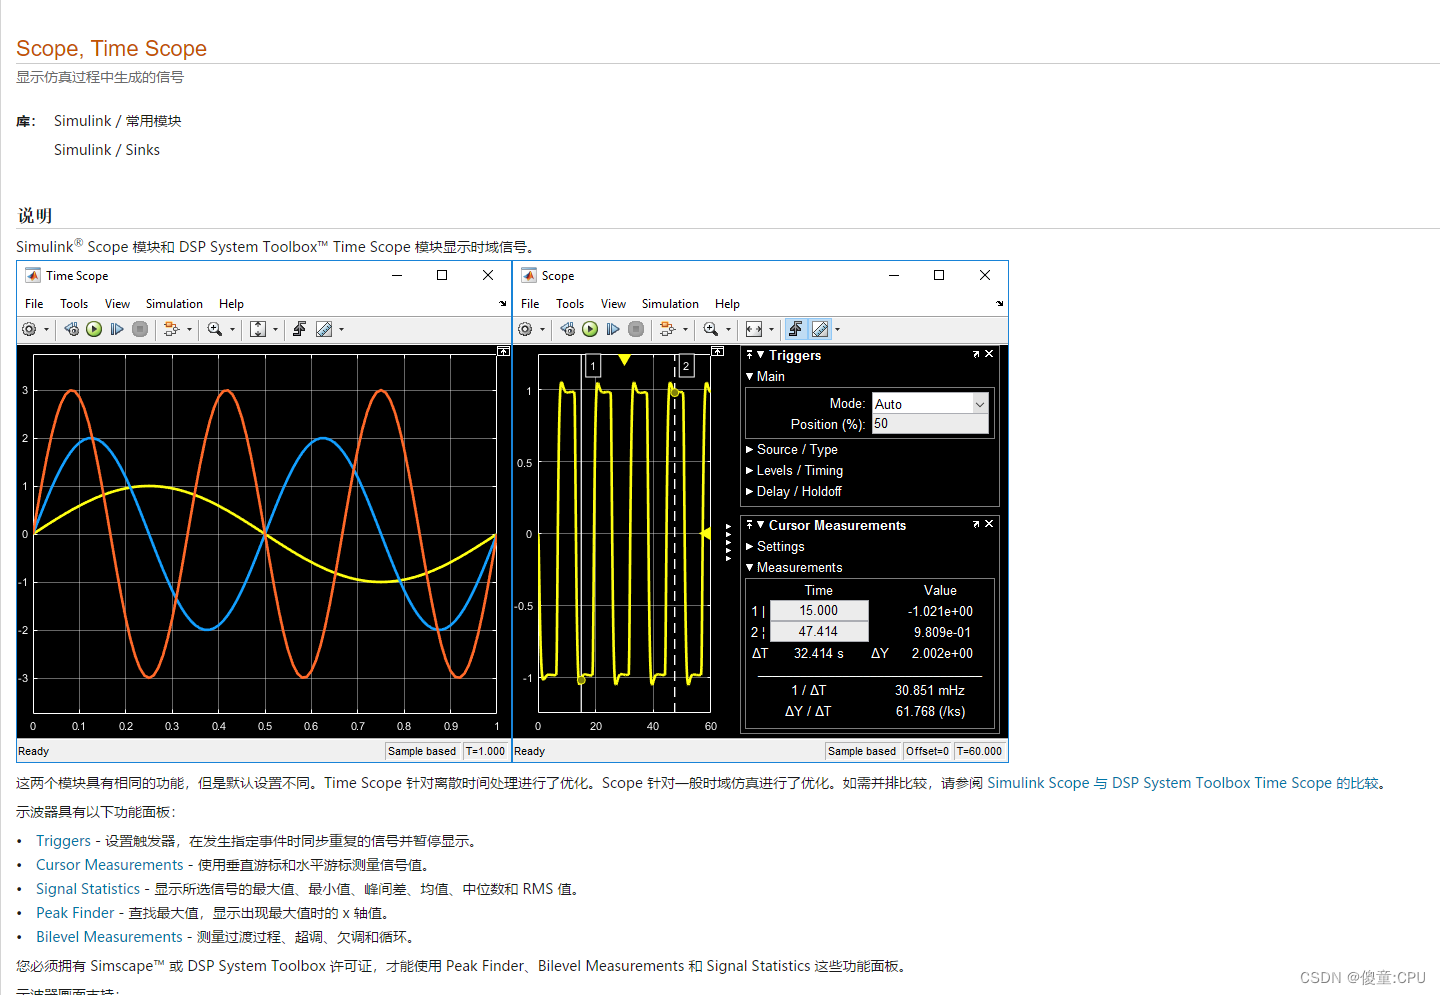Open Help menu in Time Scope window
The width and height of the screenshot is (1440, 995).
(x=231, y=304)
